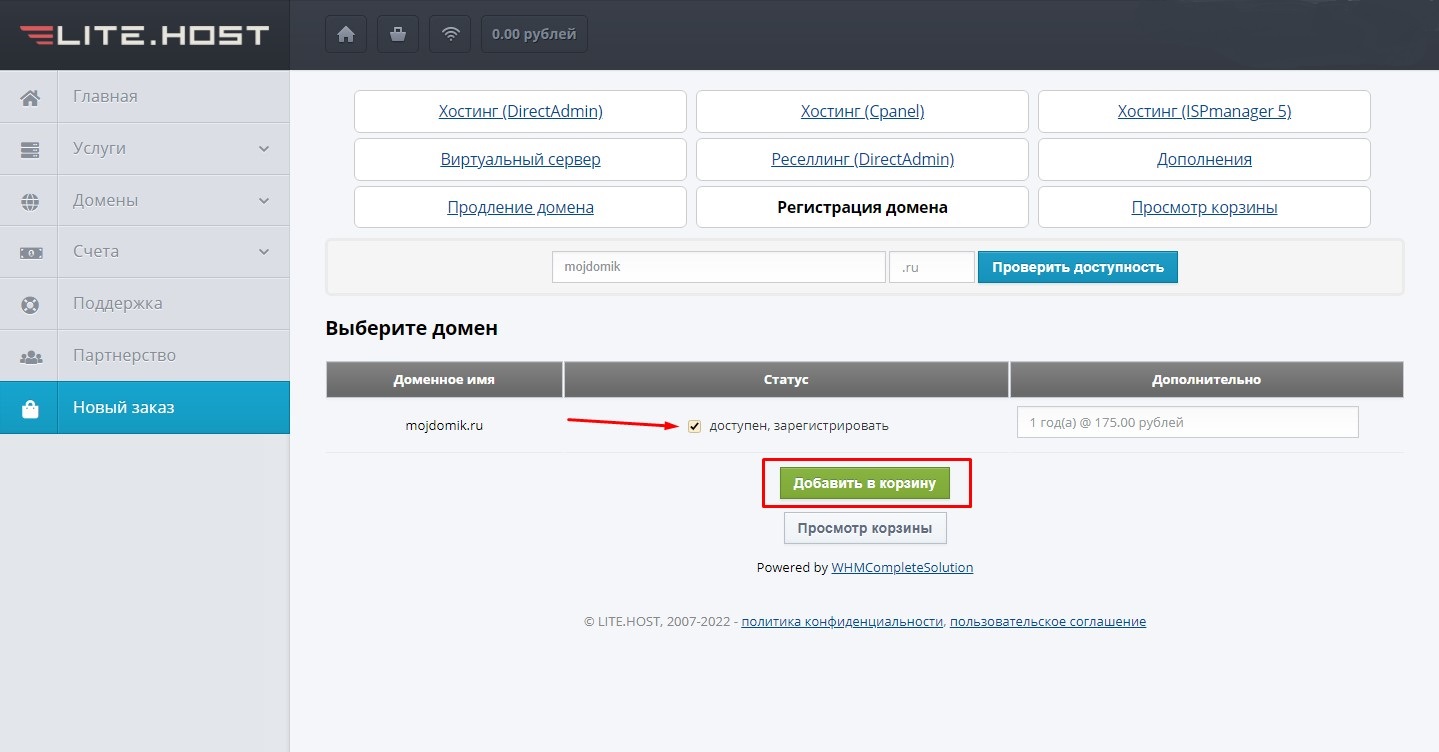
Task: Open the Хостинг (Cpanel) category
Action: point(862,111)
